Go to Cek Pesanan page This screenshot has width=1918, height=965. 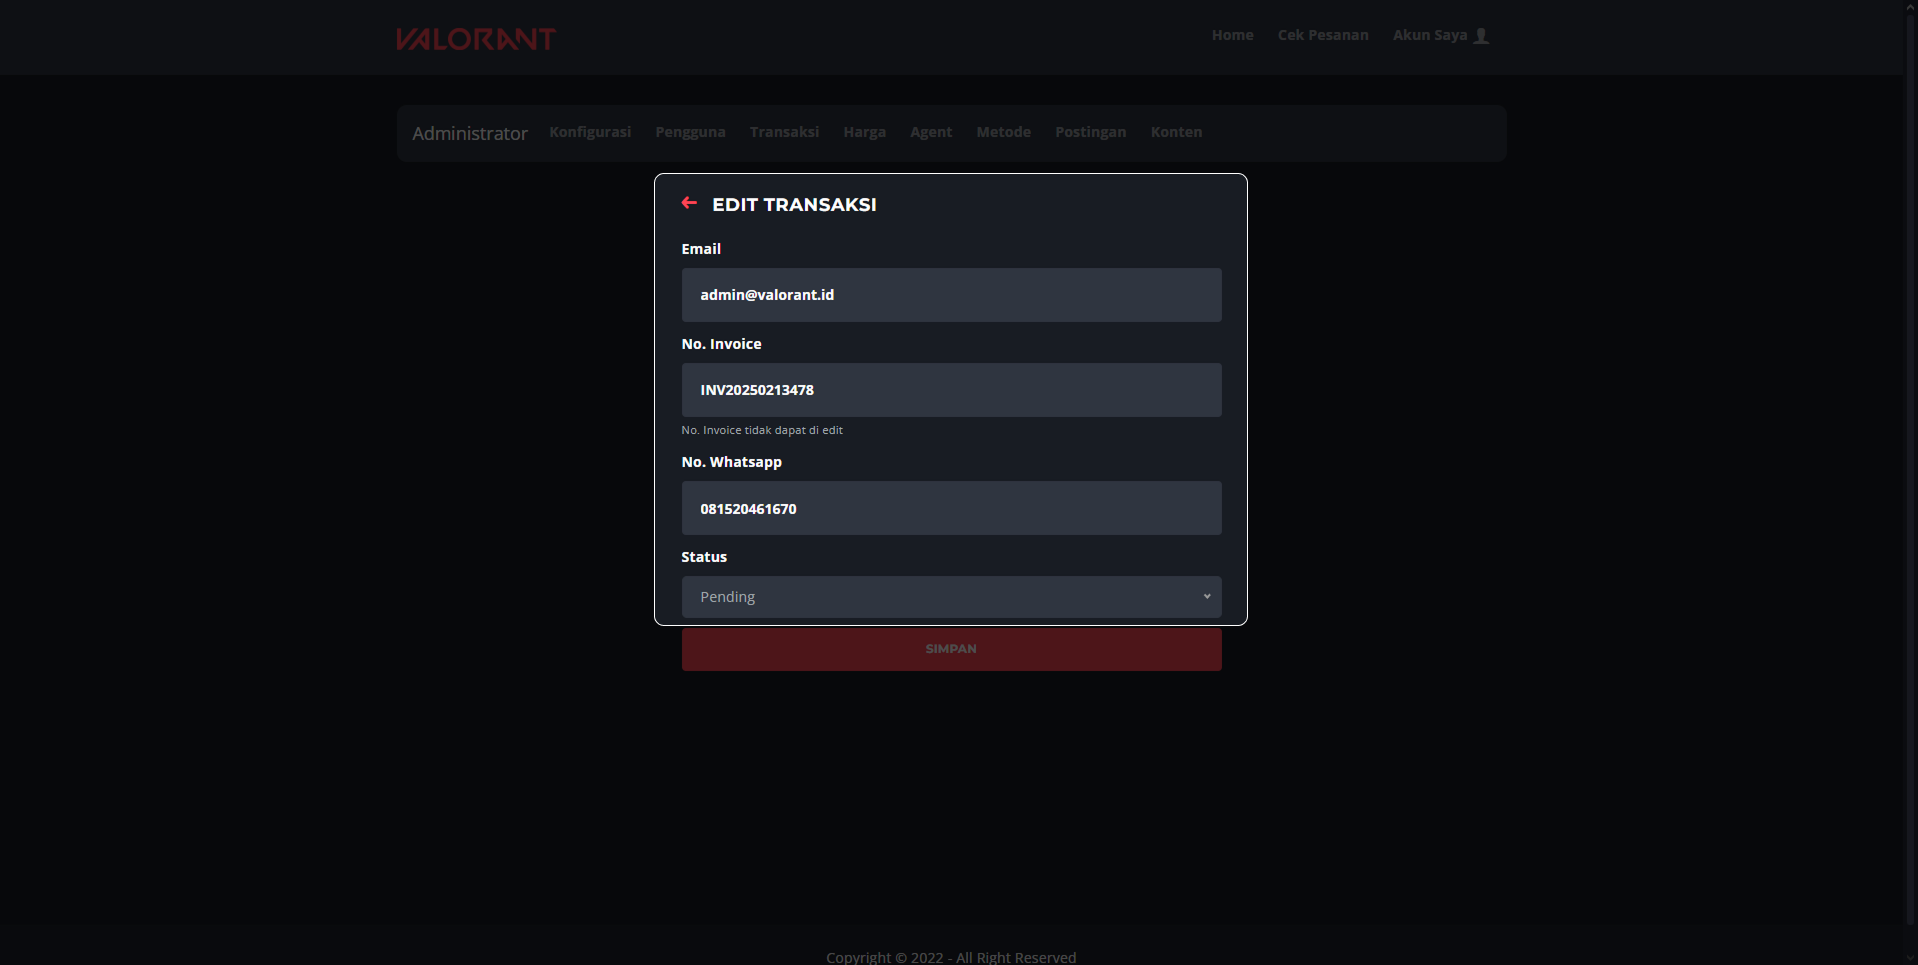coord(1323,35)
